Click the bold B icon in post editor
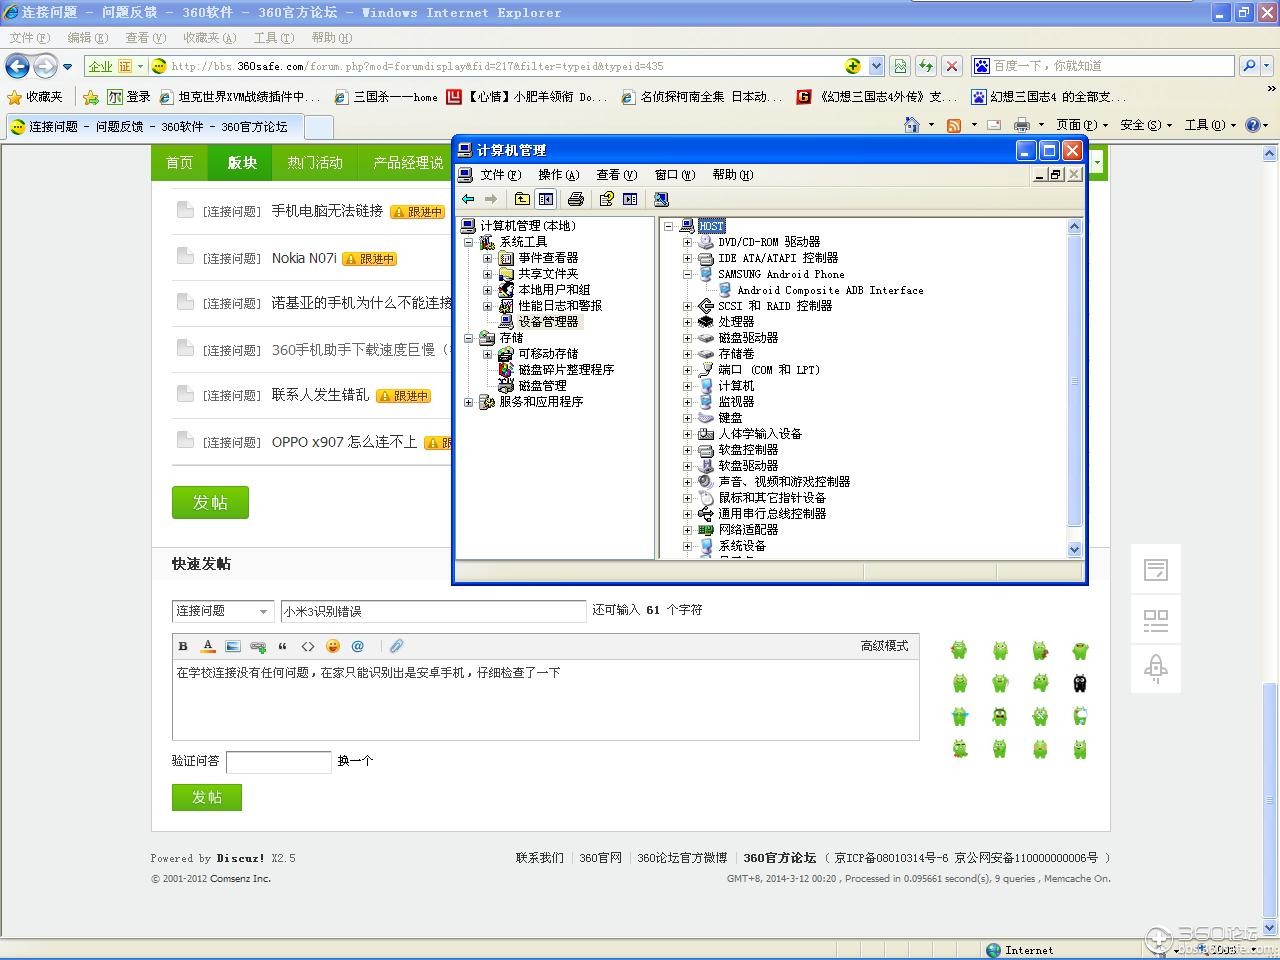The image size is (1280, 960). 183,646
